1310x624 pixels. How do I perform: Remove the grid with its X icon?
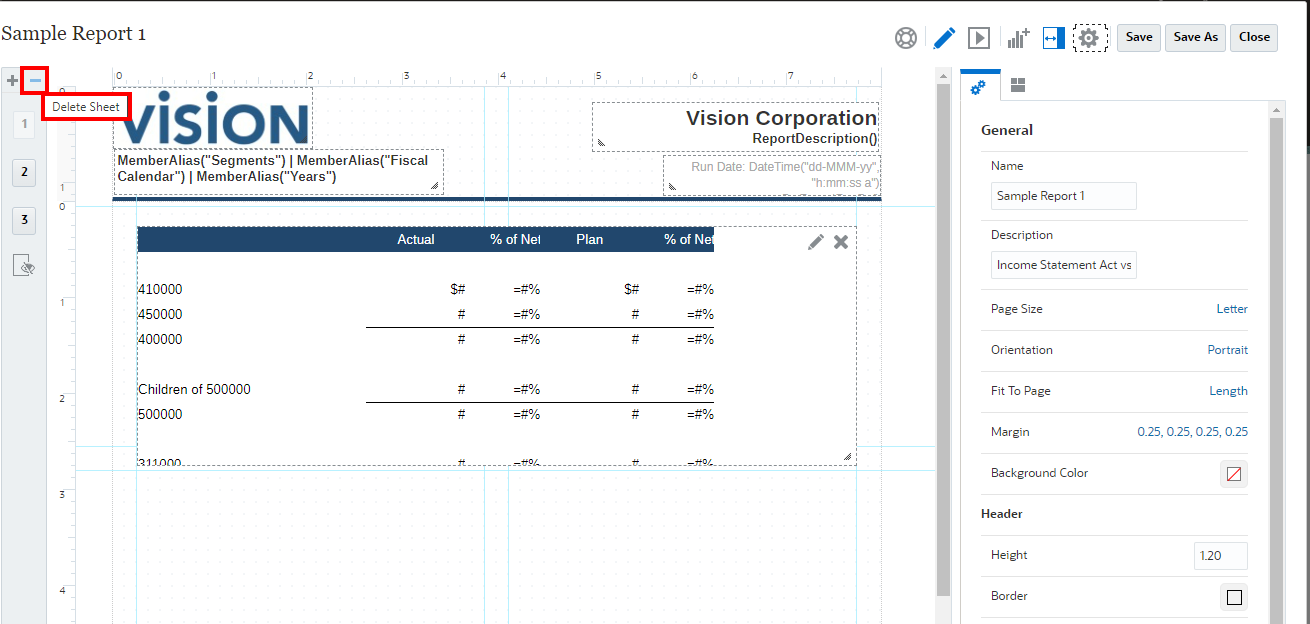[x=841, y=242]
